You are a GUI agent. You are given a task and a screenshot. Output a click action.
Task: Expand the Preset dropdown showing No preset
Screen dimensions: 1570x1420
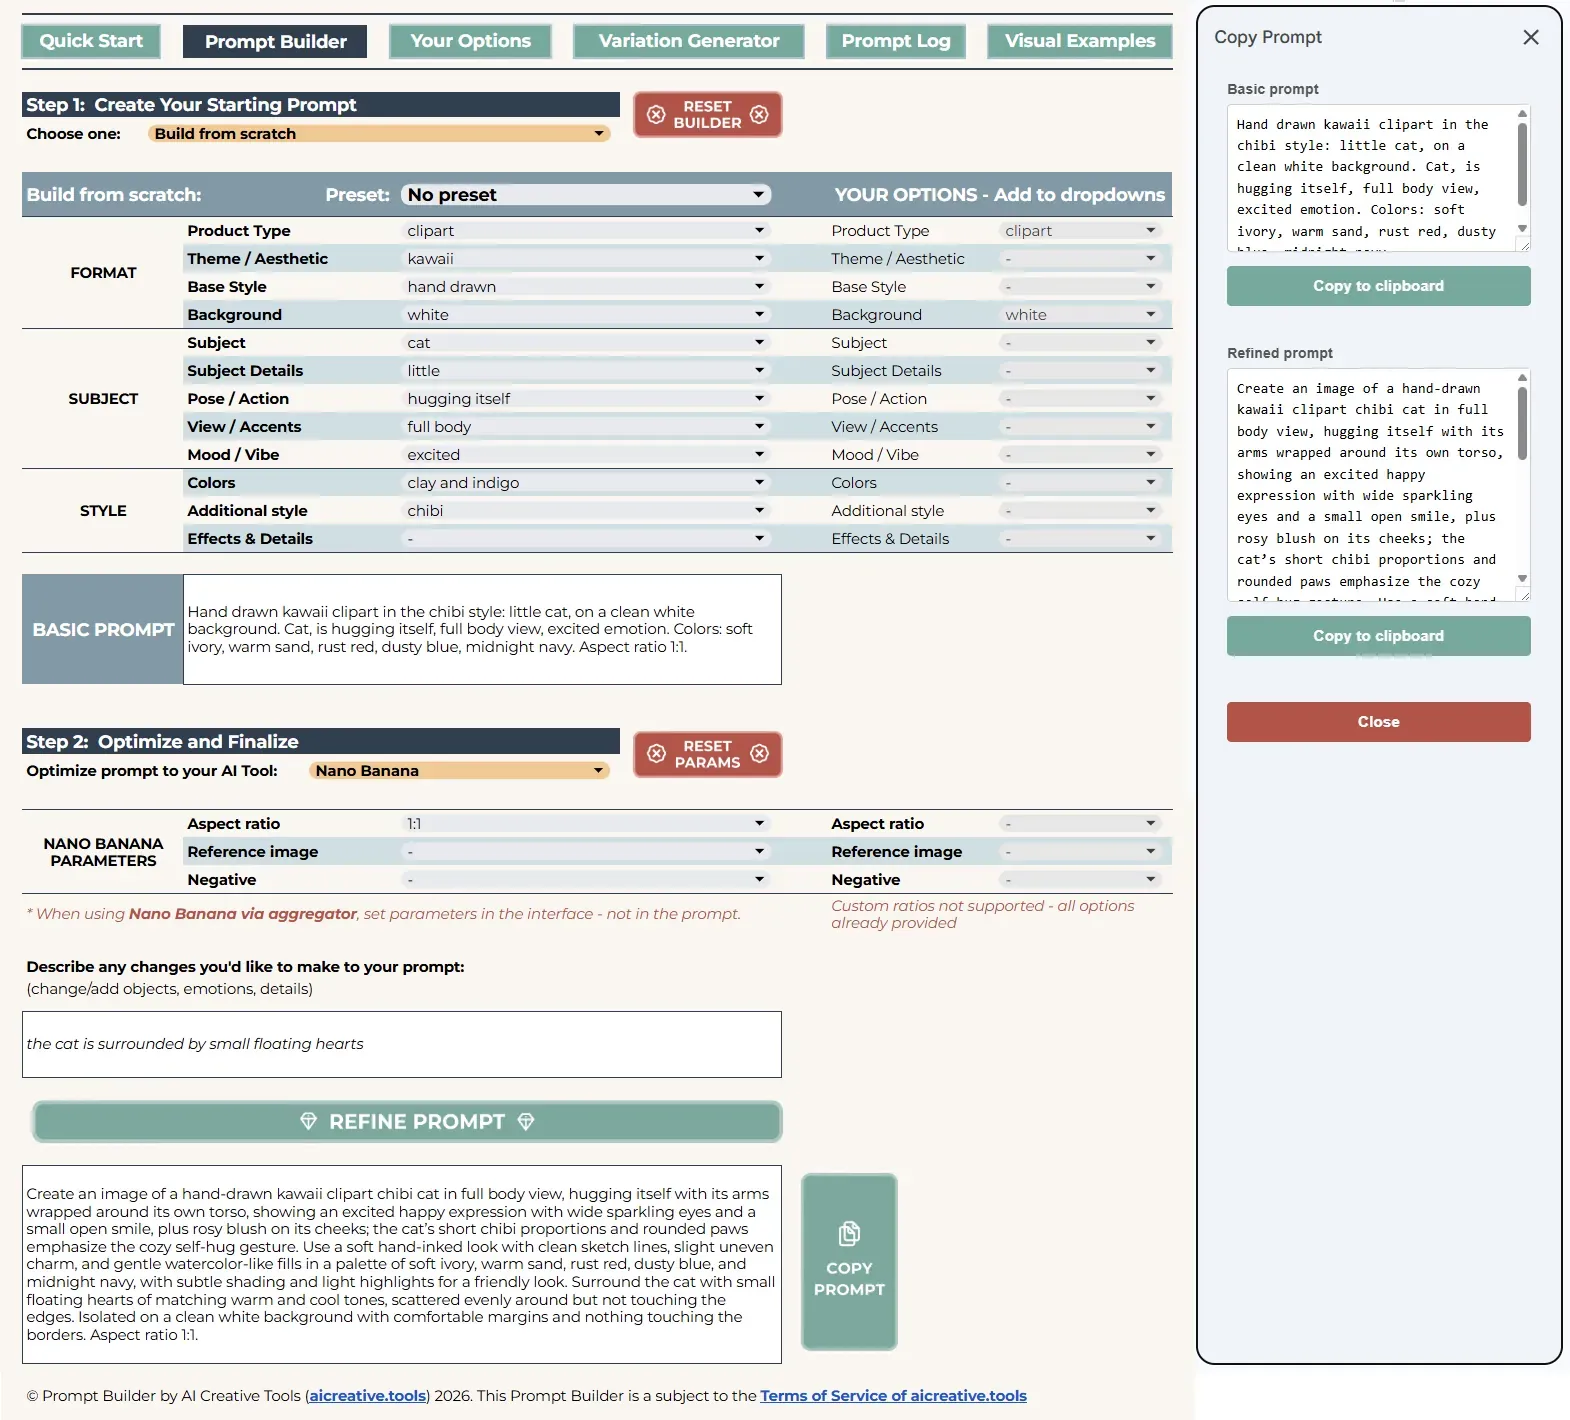[586, 195]
